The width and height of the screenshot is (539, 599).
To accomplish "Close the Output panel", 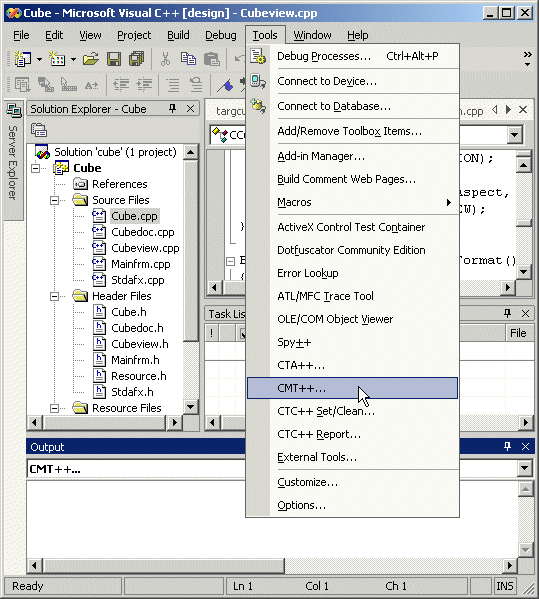I will (x=525, y=446).
